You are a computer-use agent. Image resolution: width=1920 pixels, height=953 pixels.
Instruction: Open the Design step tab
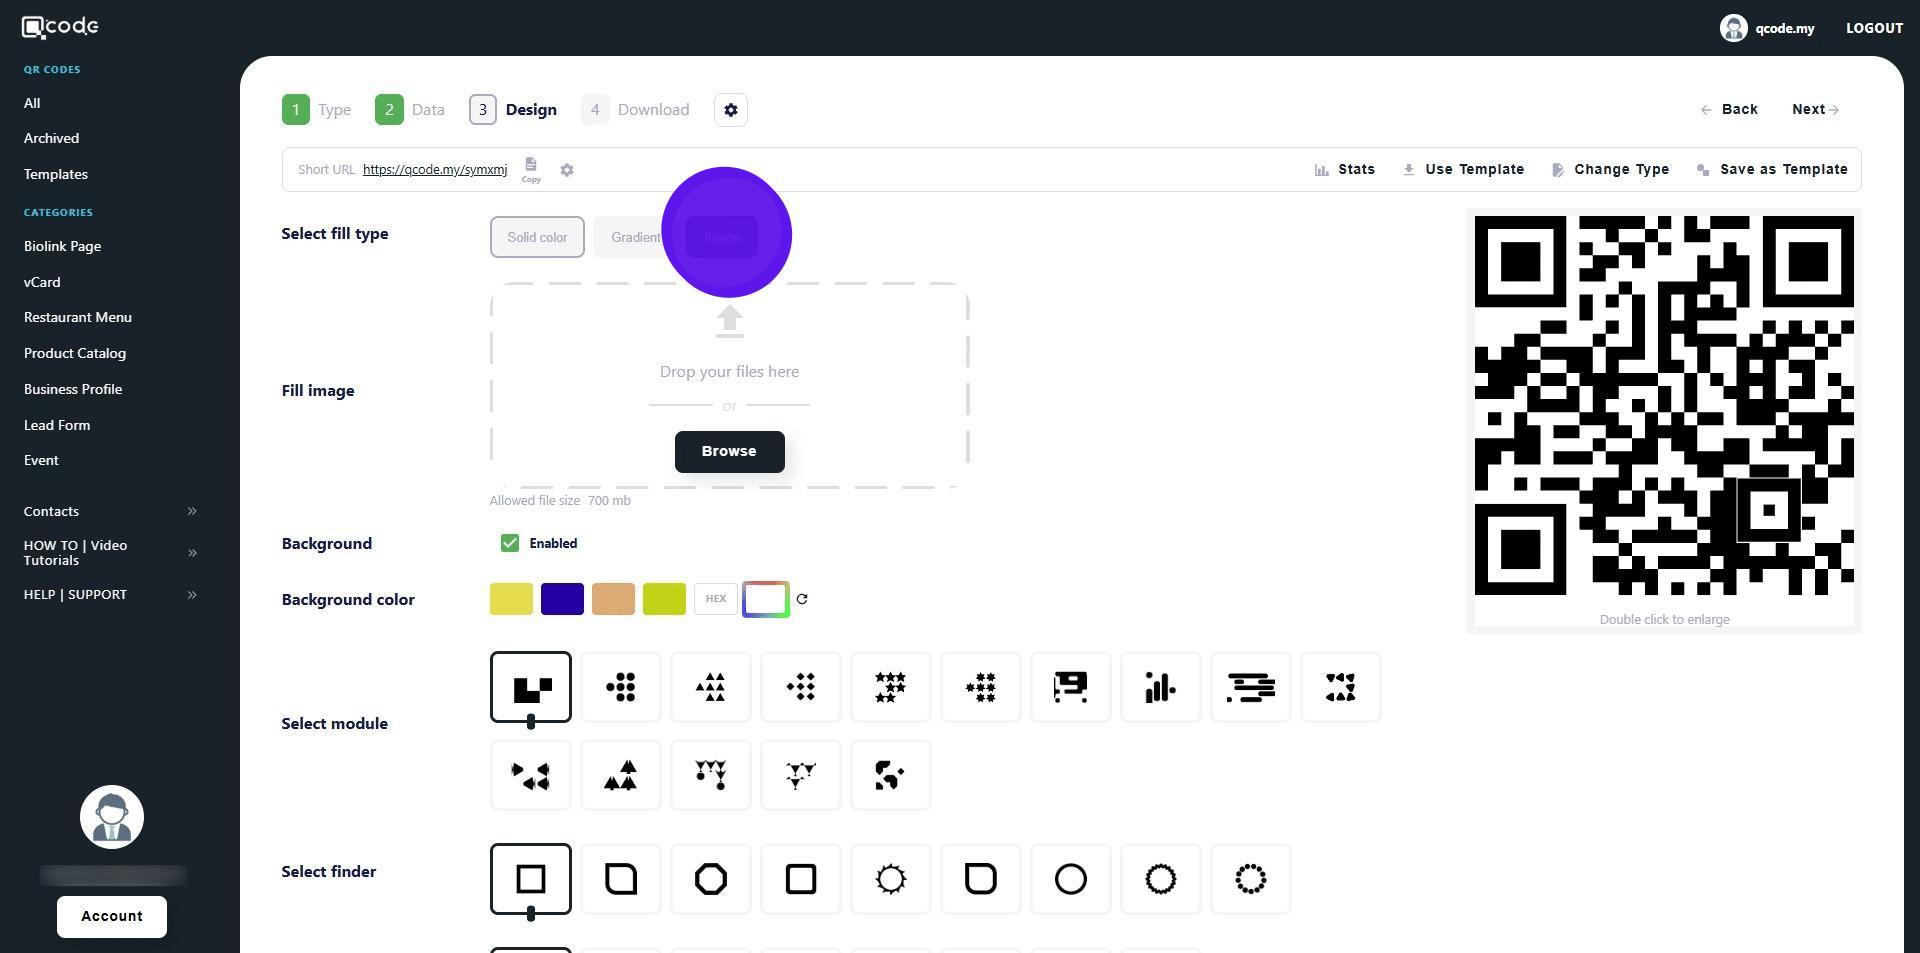coord(513,110)
